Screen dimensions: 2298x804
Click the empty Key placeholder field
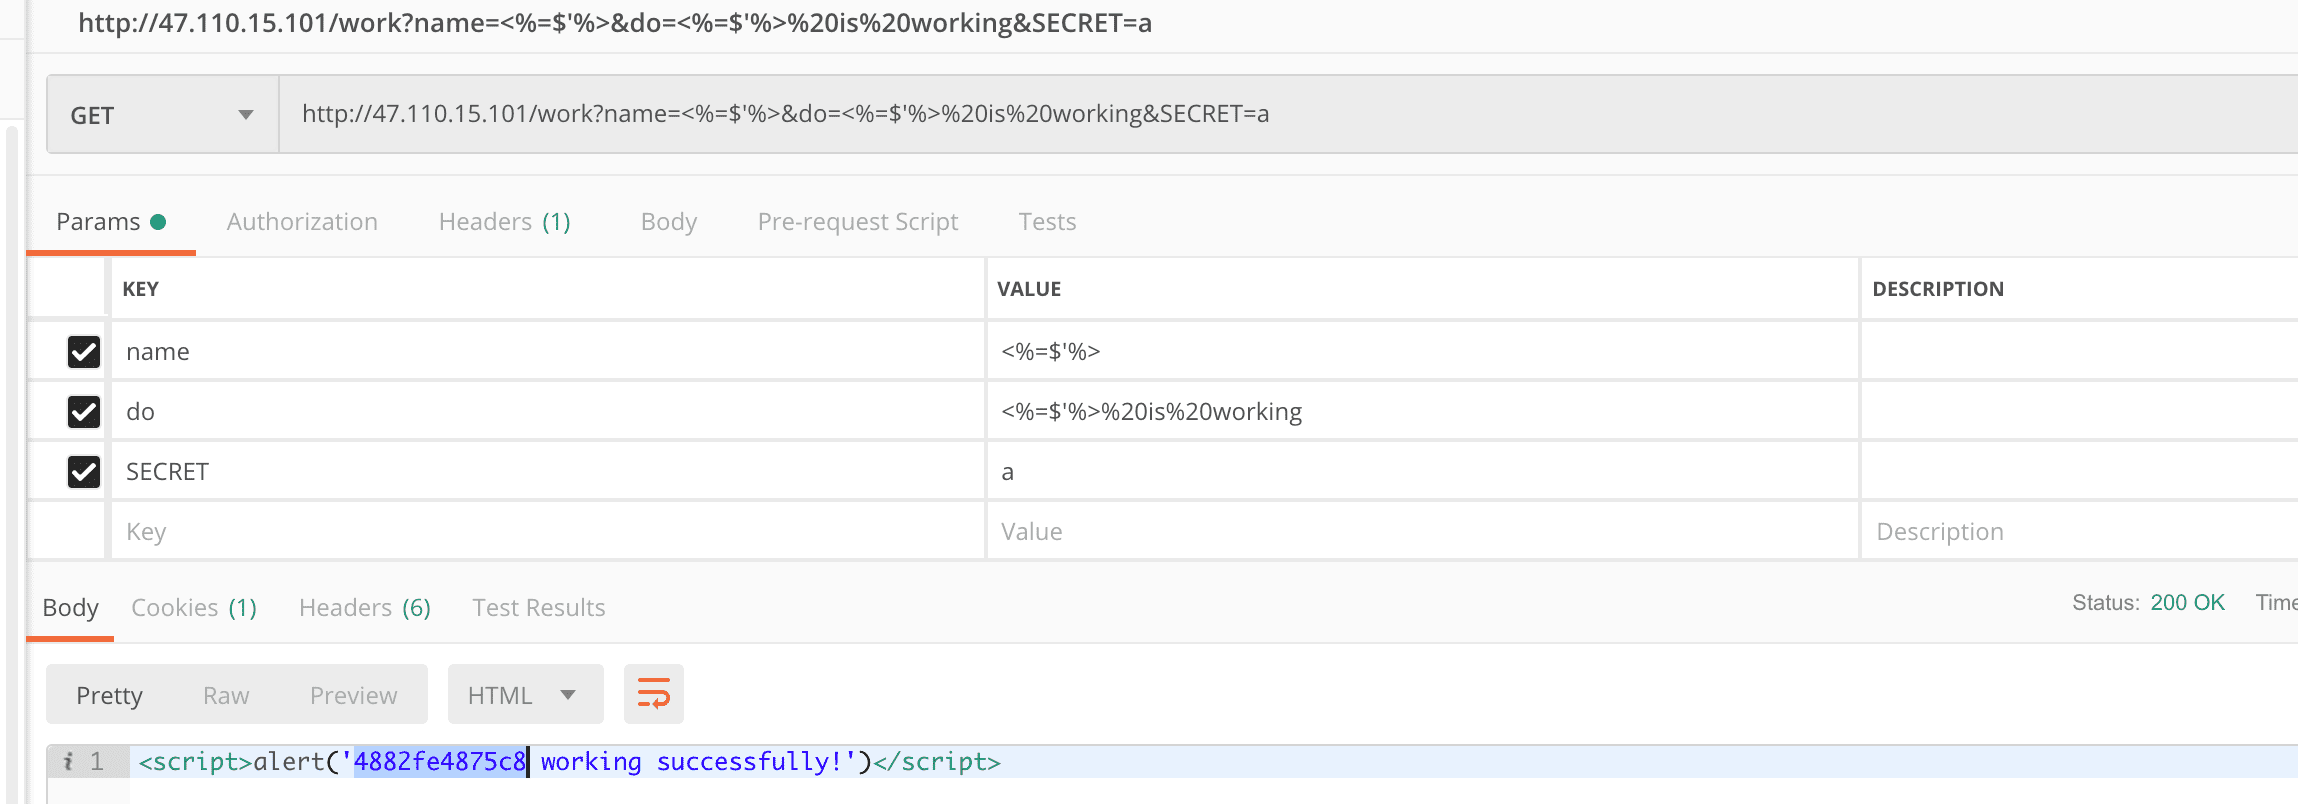click(x=540, y=532)
